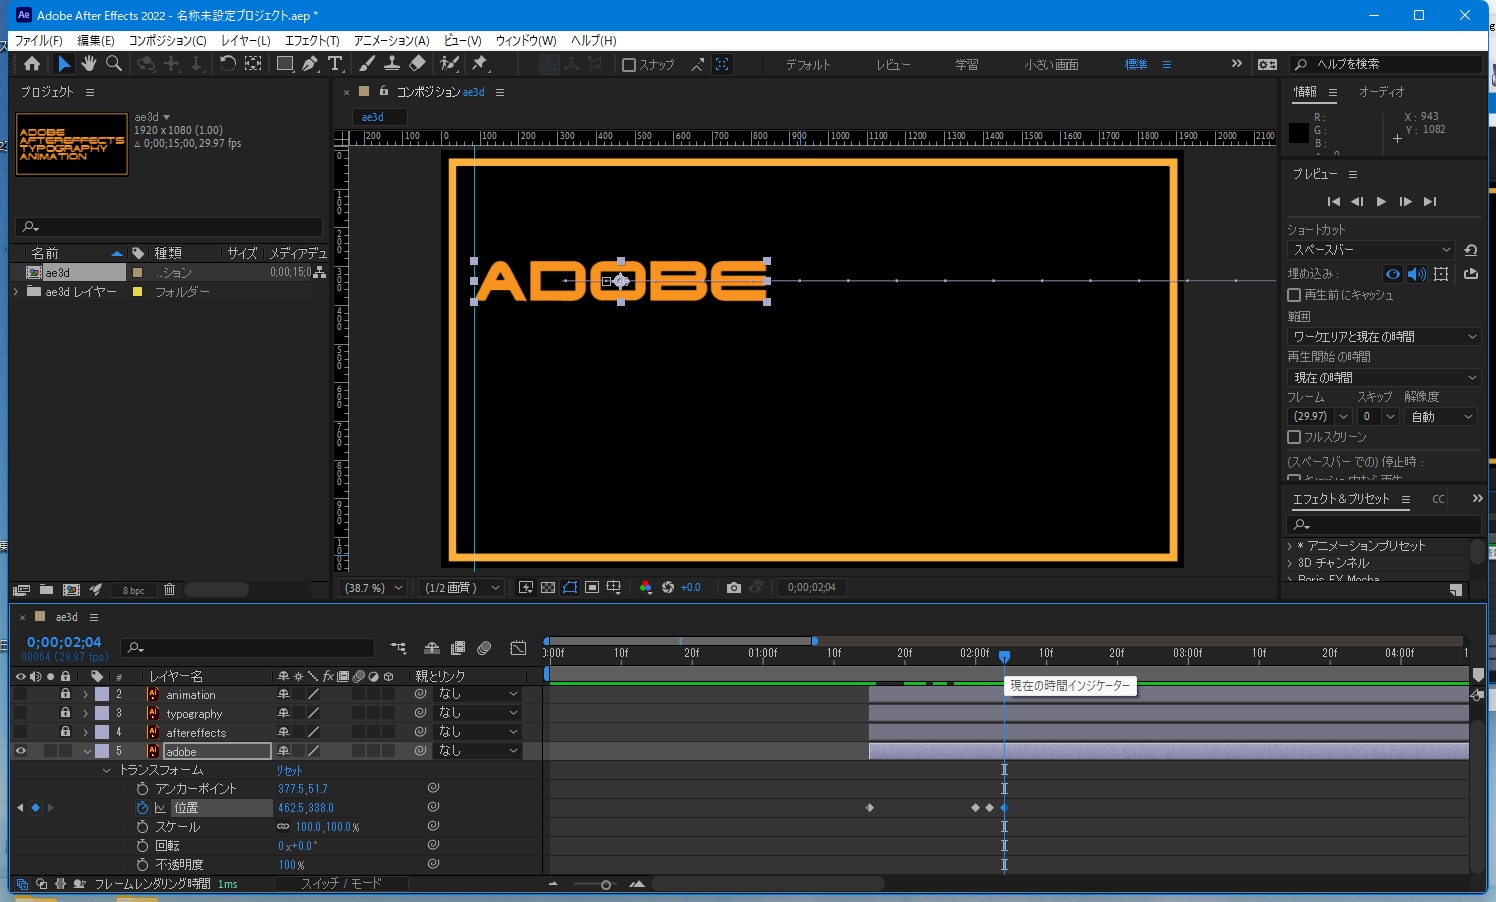1496x902 pixels.
Task: Unlock the aftereffects layer
Action: coord(65,732)
